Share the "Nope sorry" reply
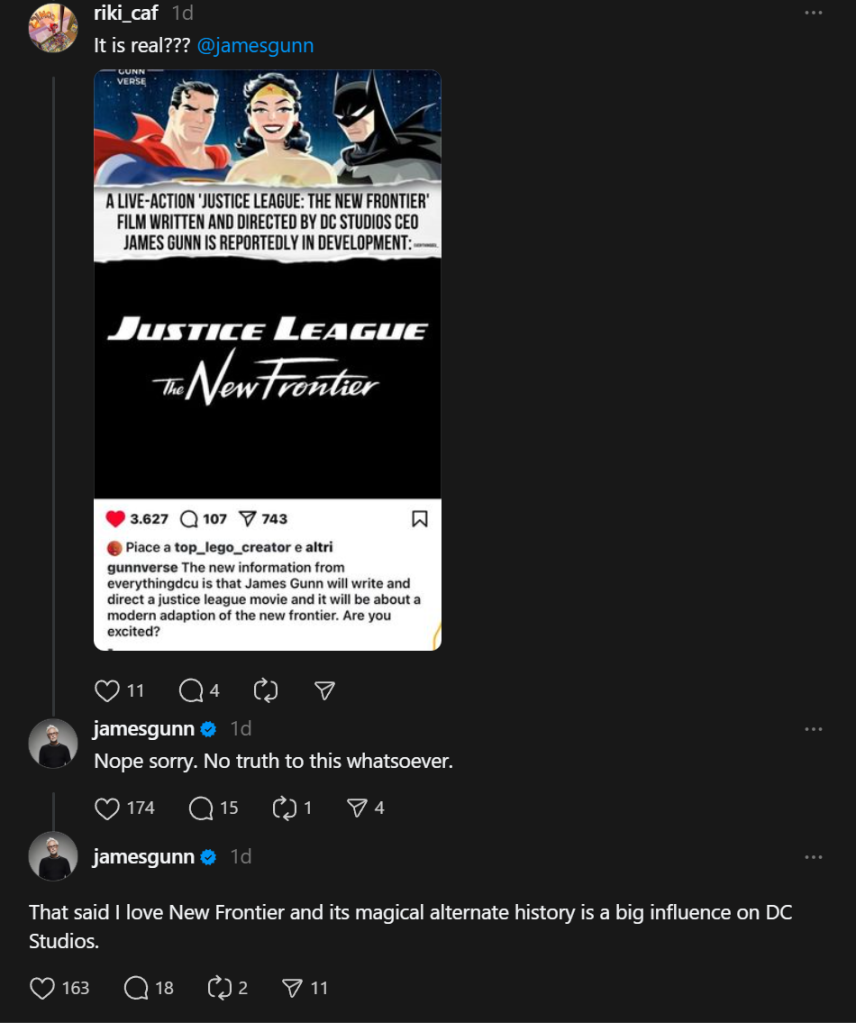This screenshot has height=1023, width=856. pyautogui.click(x=357, y=808)
